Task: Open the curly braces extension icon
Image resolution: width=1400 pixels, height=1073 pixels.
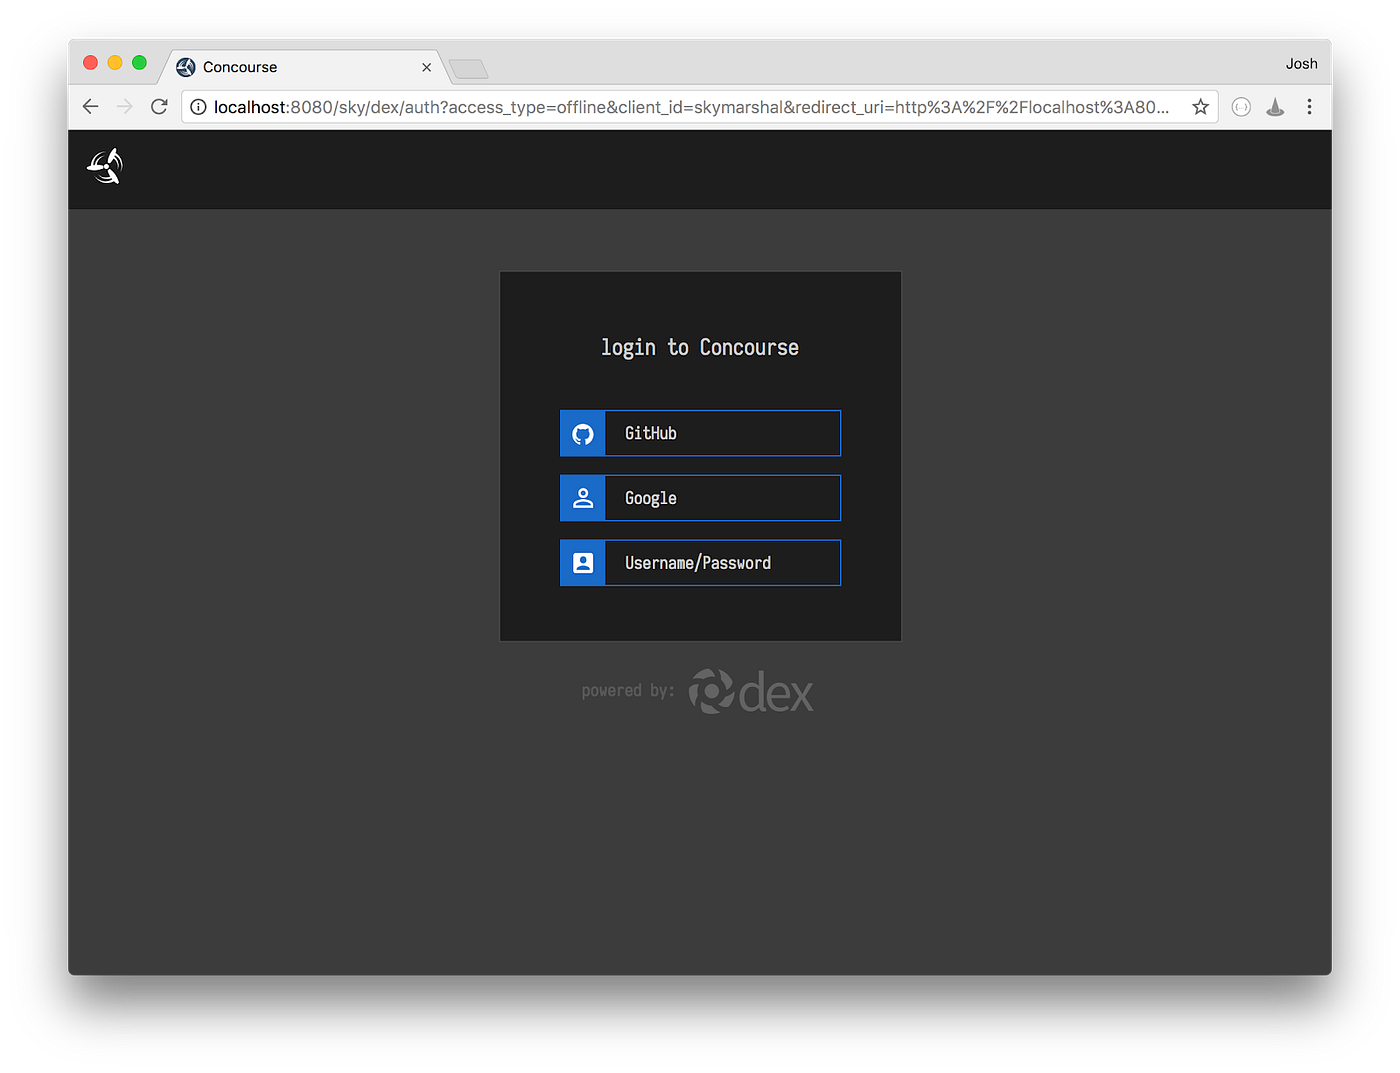Action: pos(1241,107)
